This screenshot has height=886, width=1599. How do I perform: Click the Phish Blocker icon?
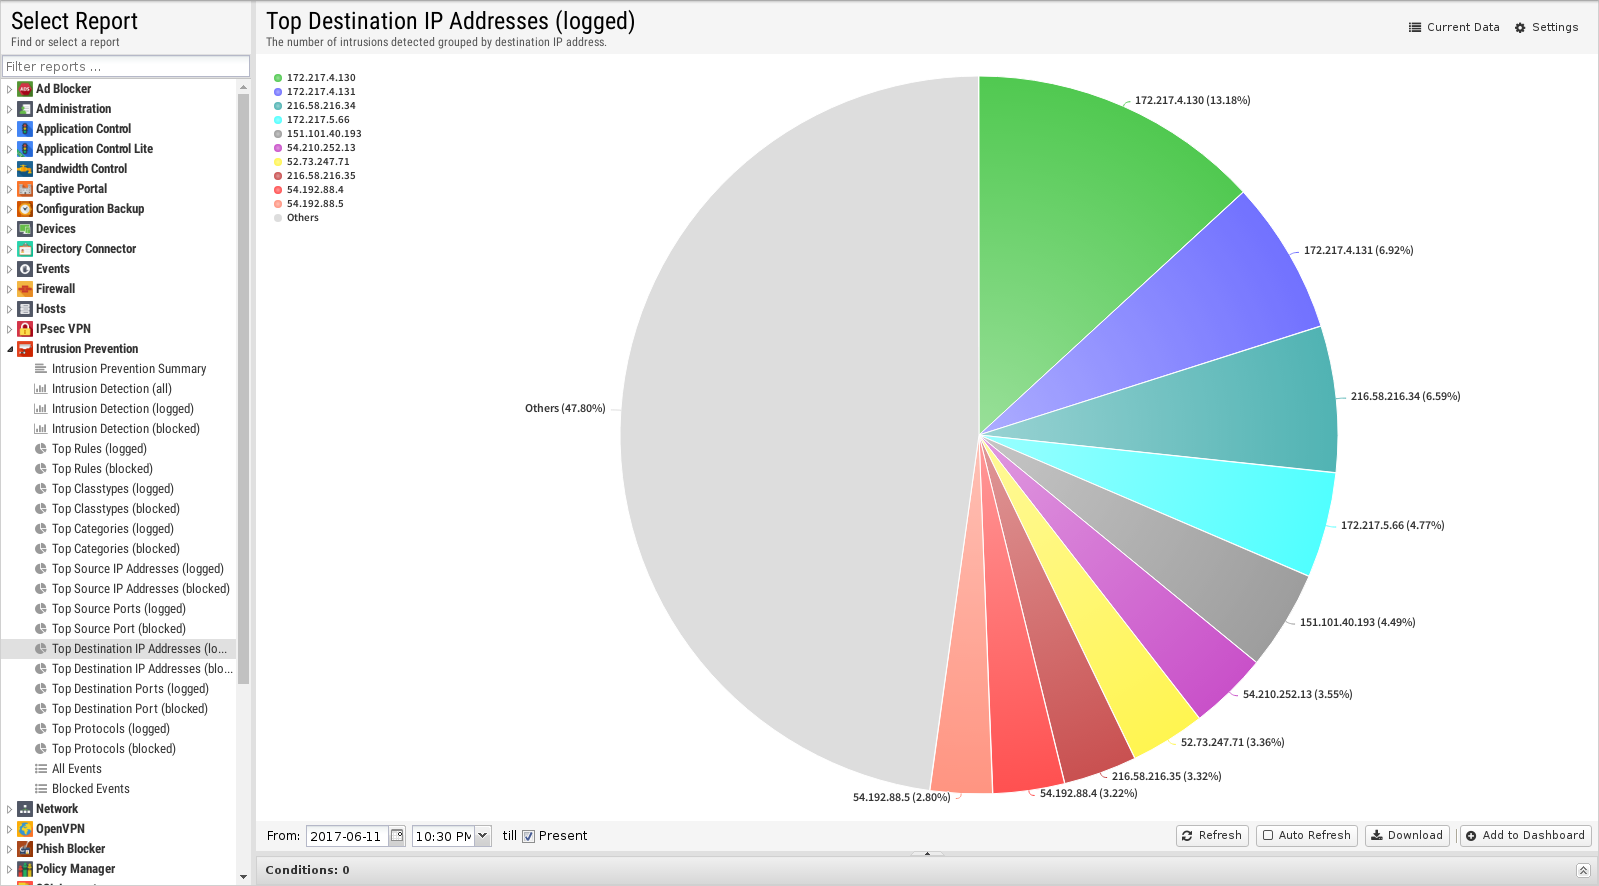tap(25, 849)
